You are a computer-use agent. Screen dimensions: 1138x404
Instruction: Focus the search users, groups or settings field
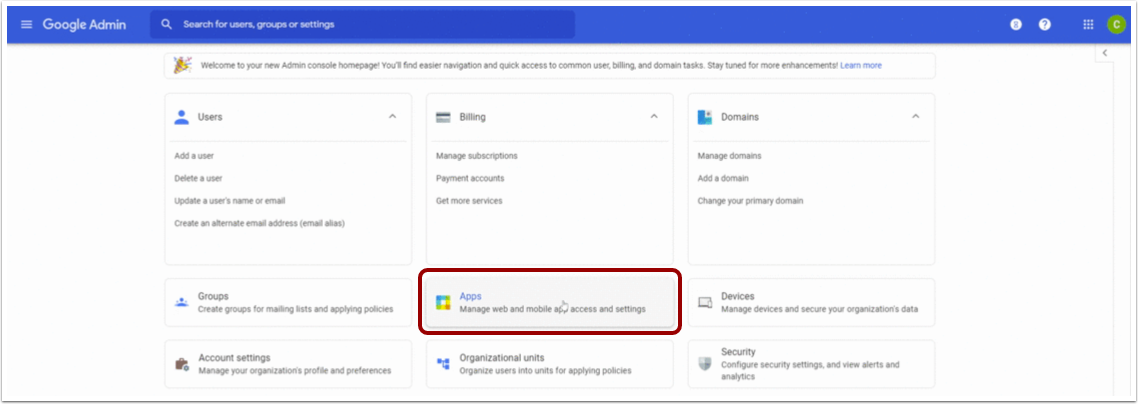(362, 25)
